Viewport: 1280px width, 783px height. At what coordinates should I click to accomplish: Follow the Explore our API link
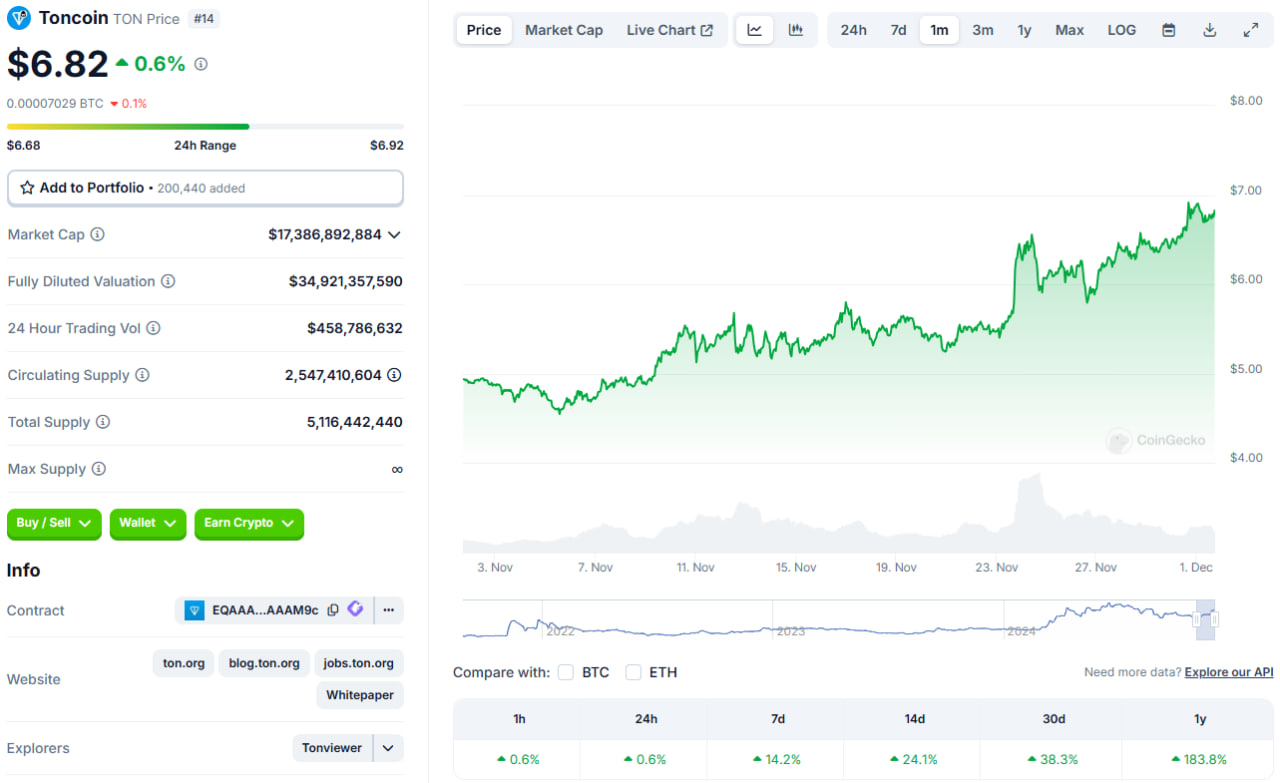1229,672
